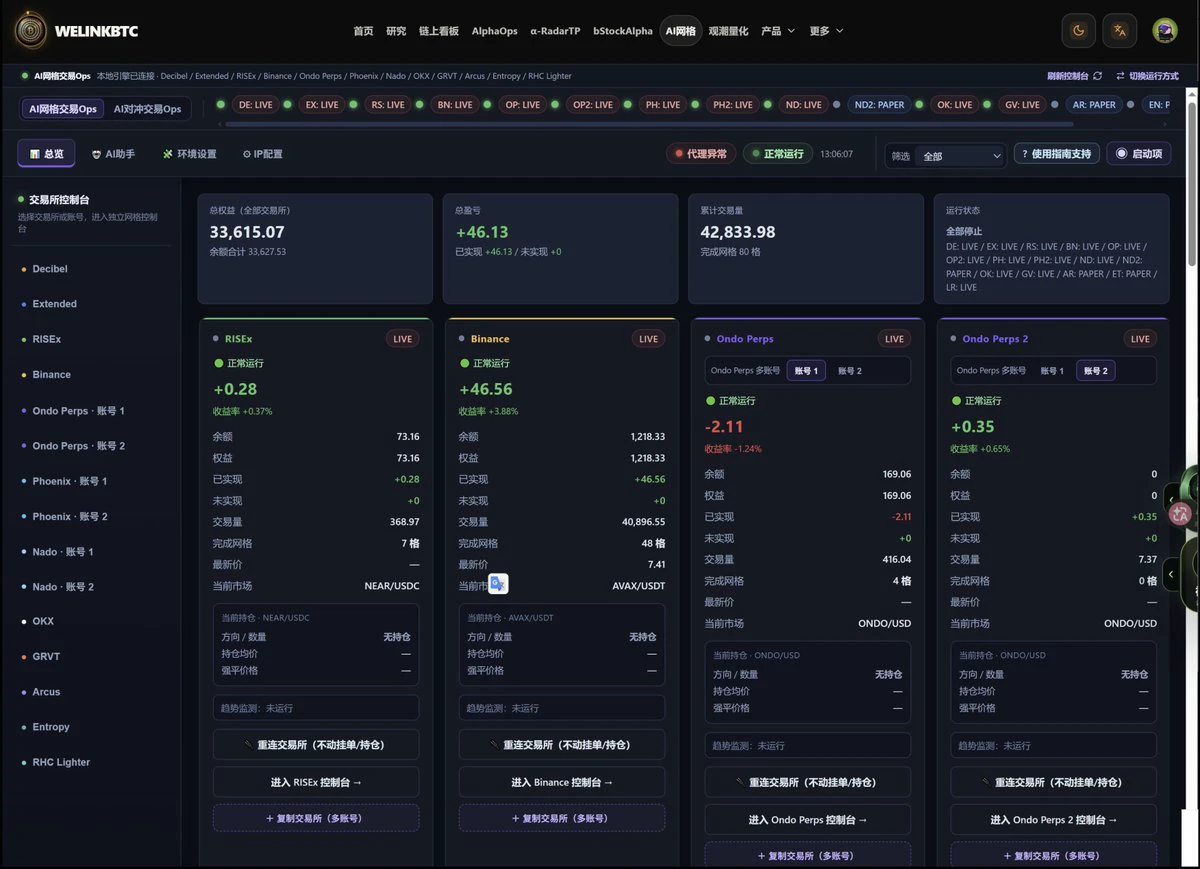Click the swap icon beside 切换运行方式
Screen dimensions: 1200x869
[1119, 76]
